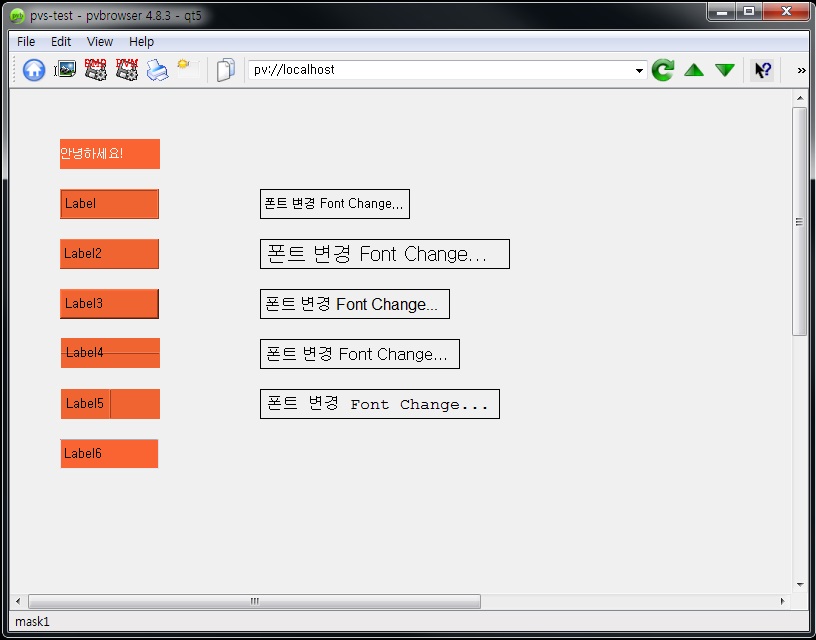The width and height of the screenshot is (816, 640).
Task: Open the pv://localhost address dropdown
Action: tap(639, 71)
